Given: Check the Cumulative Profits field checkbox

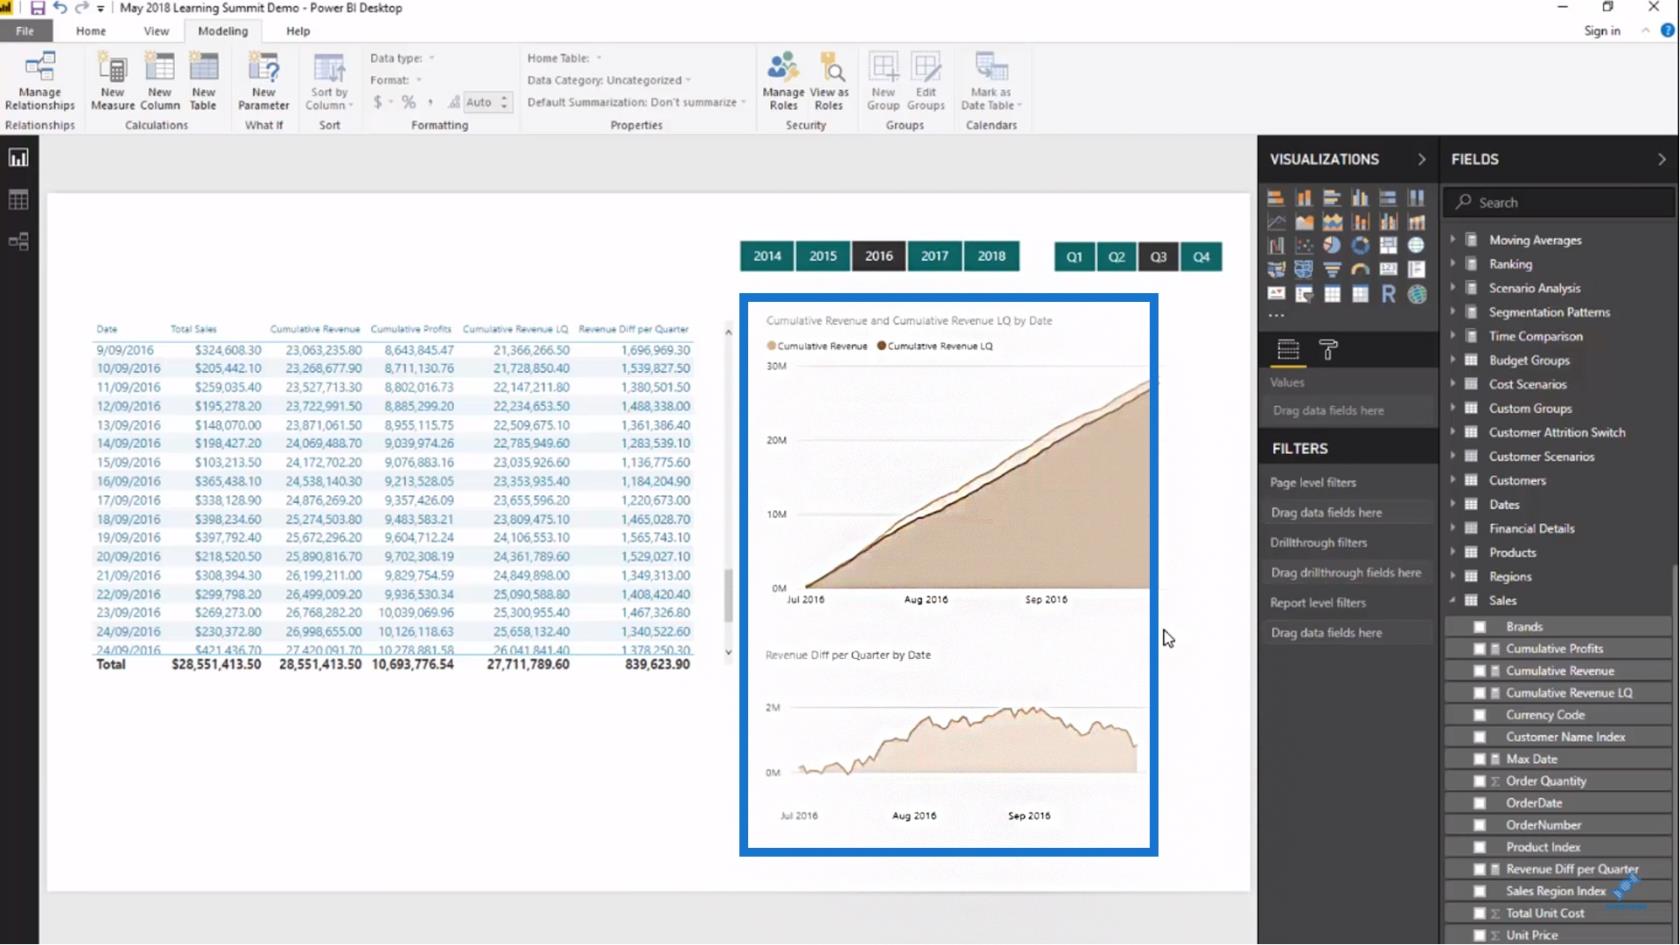Looking at the screenshot, I should coord(1480,649).
